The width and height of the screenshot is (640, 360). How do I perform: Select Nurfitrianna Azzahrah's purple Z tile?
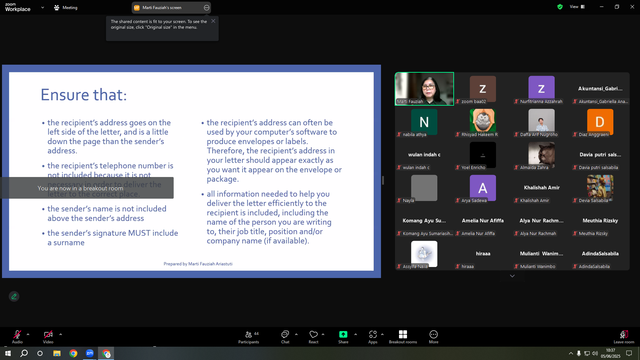click(x=541, y=89)
